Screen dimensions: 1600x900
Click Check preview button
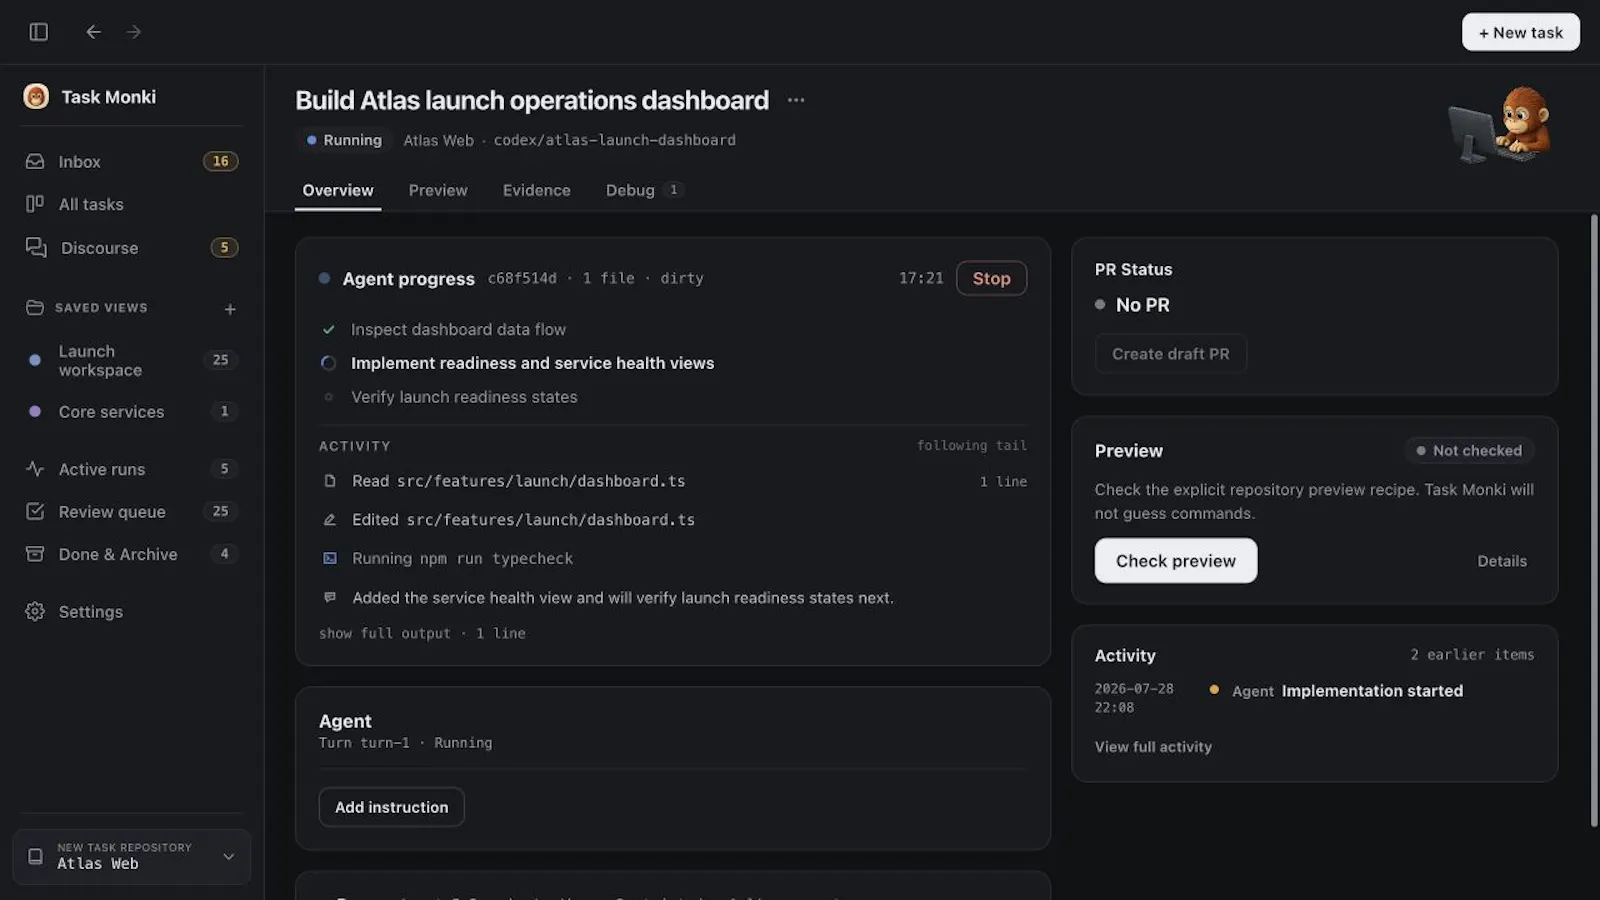tap(1176, 561)
